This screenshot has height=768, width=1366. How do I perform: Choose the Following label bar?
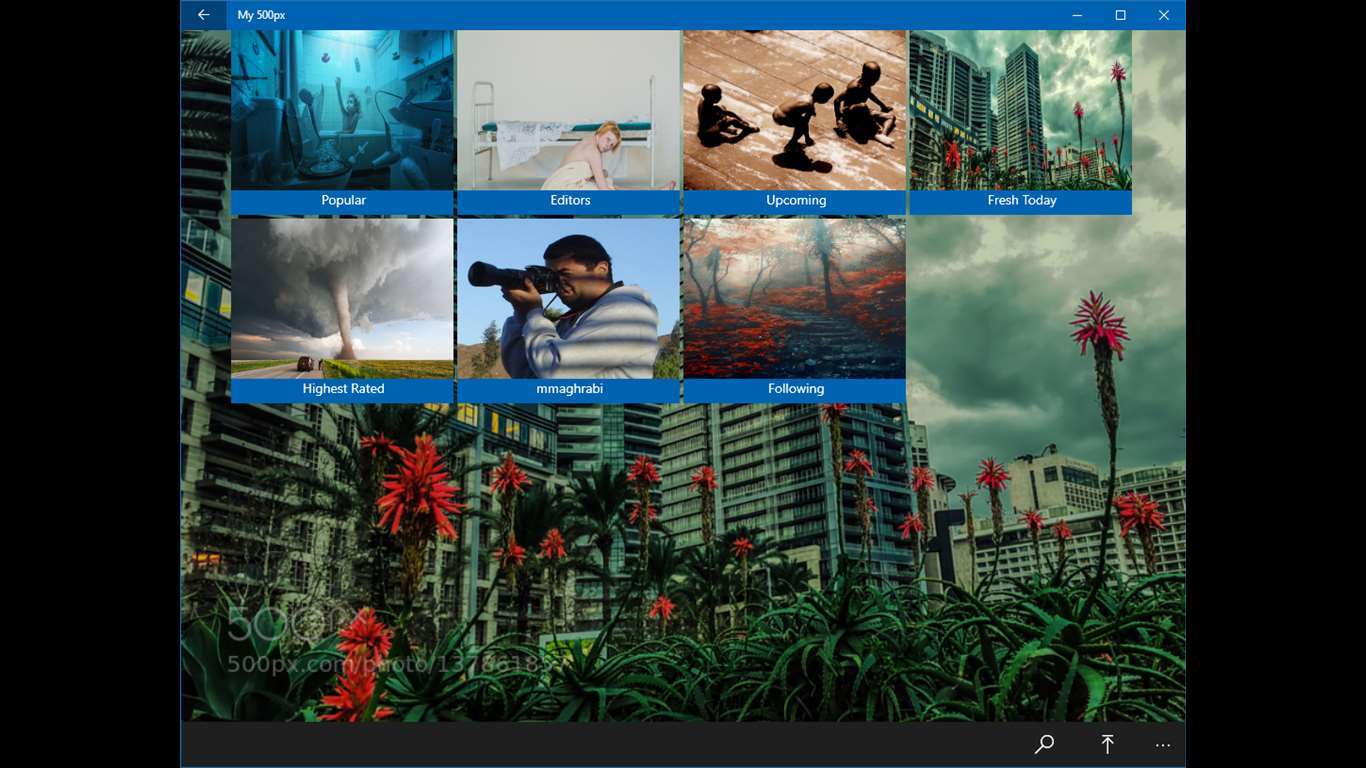[796, 389]
